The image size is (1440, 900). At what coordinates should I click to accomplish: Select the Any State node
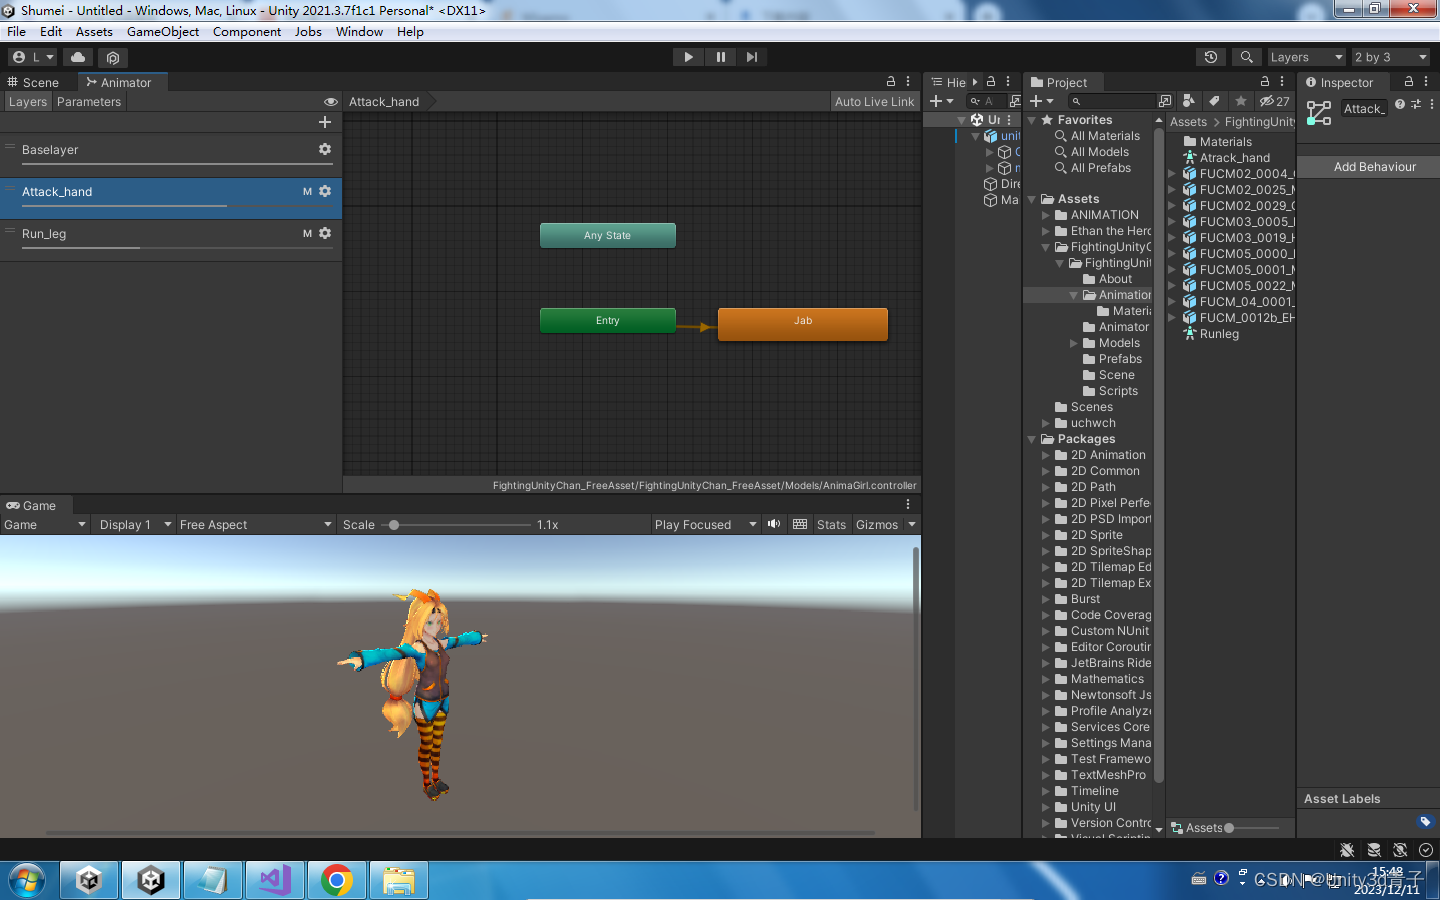pyautogui.click(x=608, y=235)
